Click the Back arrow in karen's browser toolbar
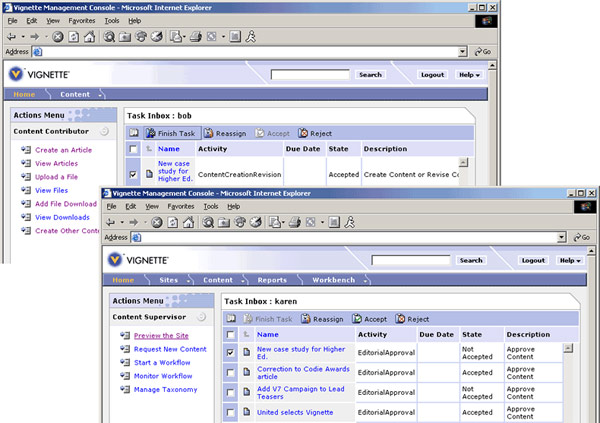Image resolution: width=600 pixels, height=423 pixels. point(110,222)
